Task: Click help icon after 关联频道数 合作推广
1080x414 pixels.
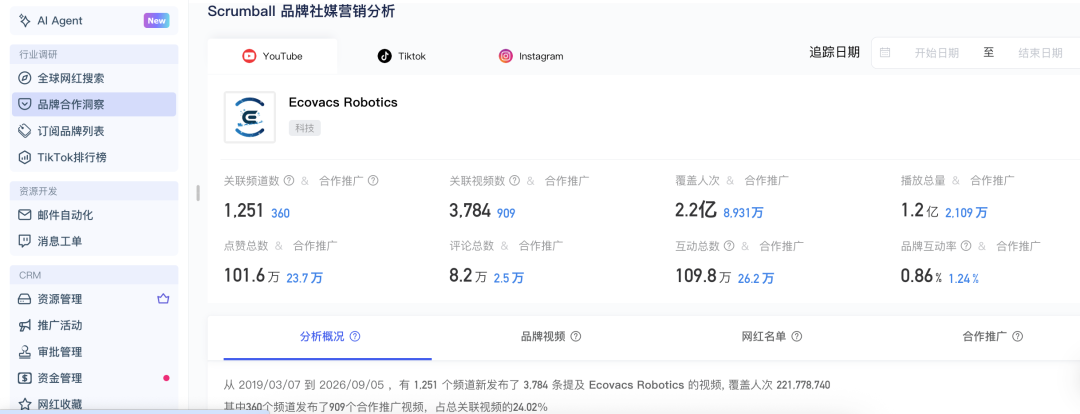Action: point(373,180)
